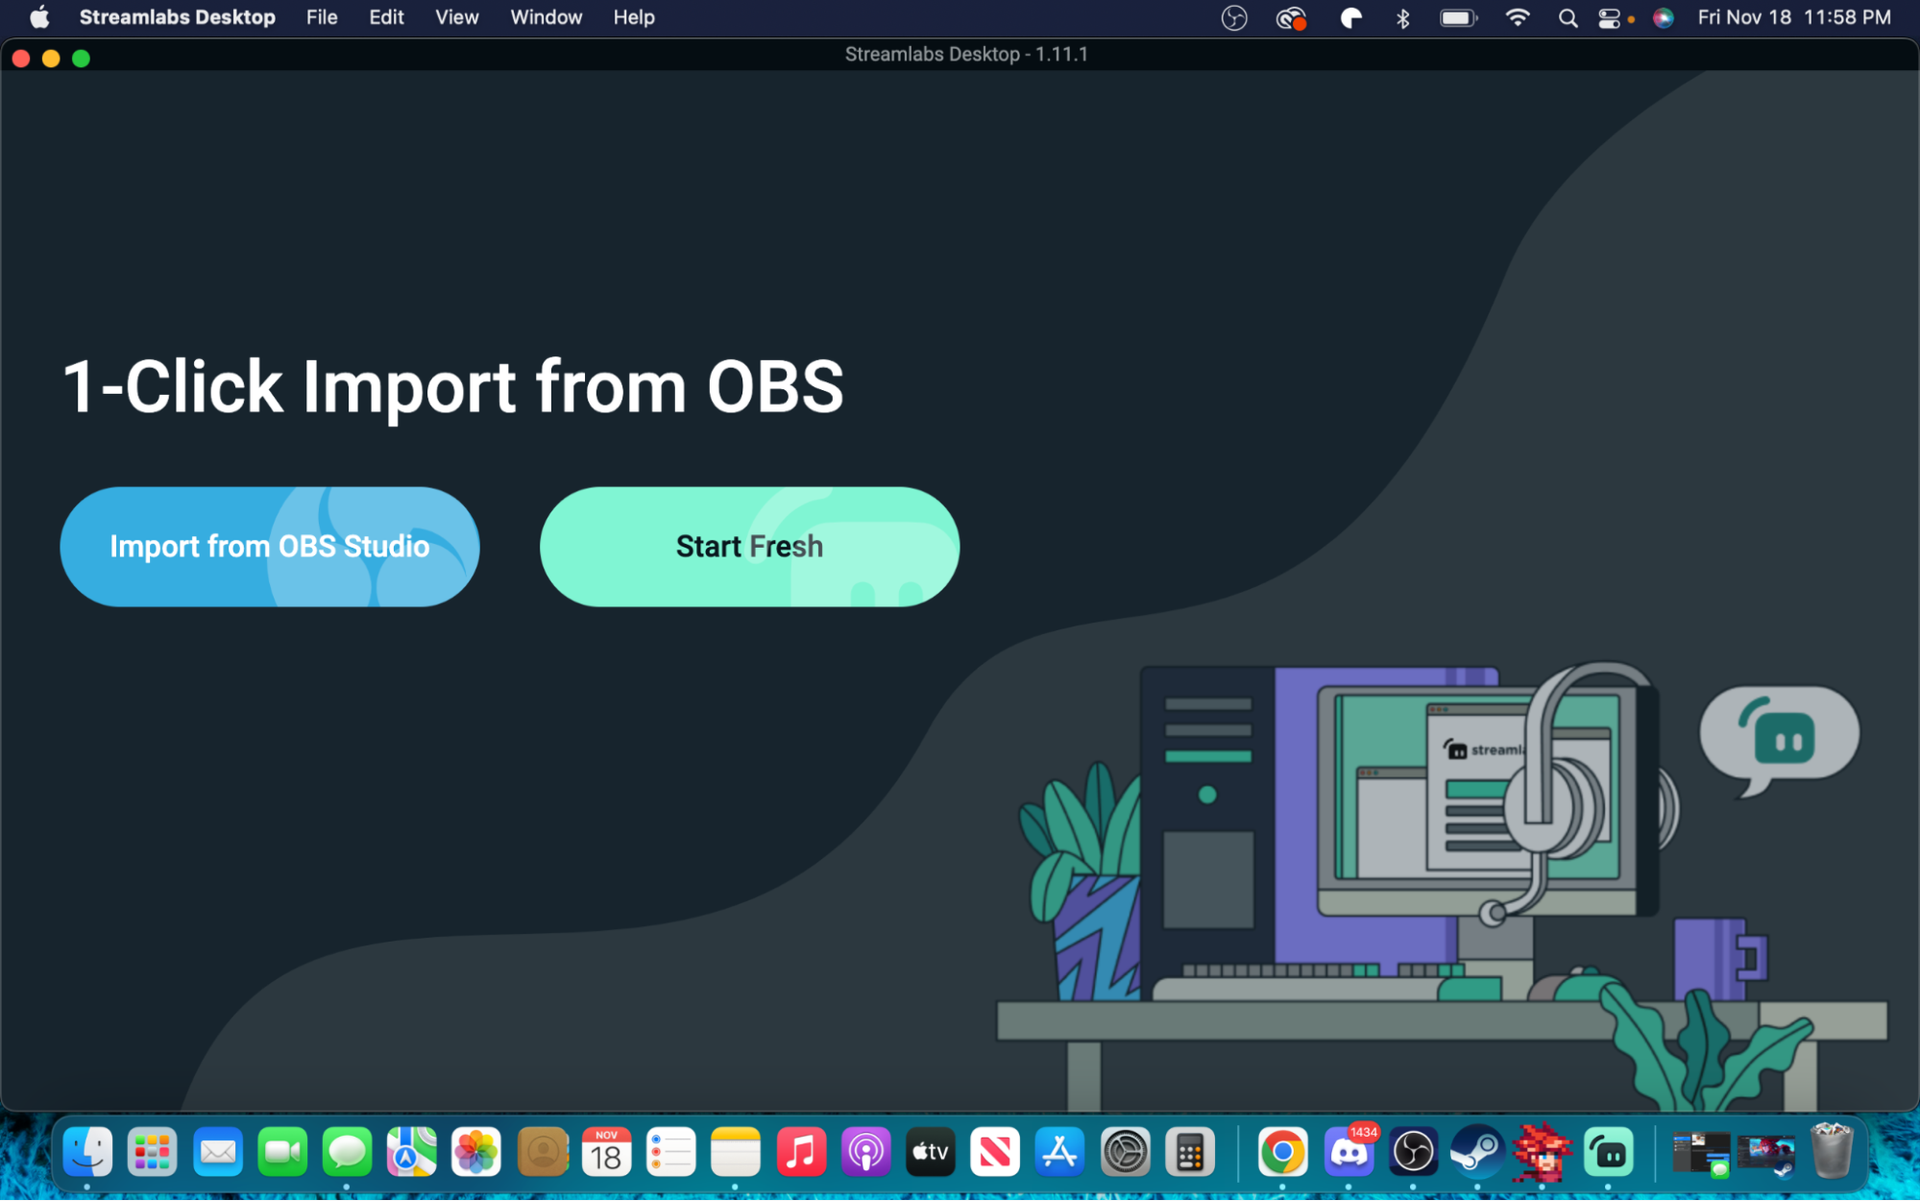Open the Apple menu

click(x=39, y=17)
